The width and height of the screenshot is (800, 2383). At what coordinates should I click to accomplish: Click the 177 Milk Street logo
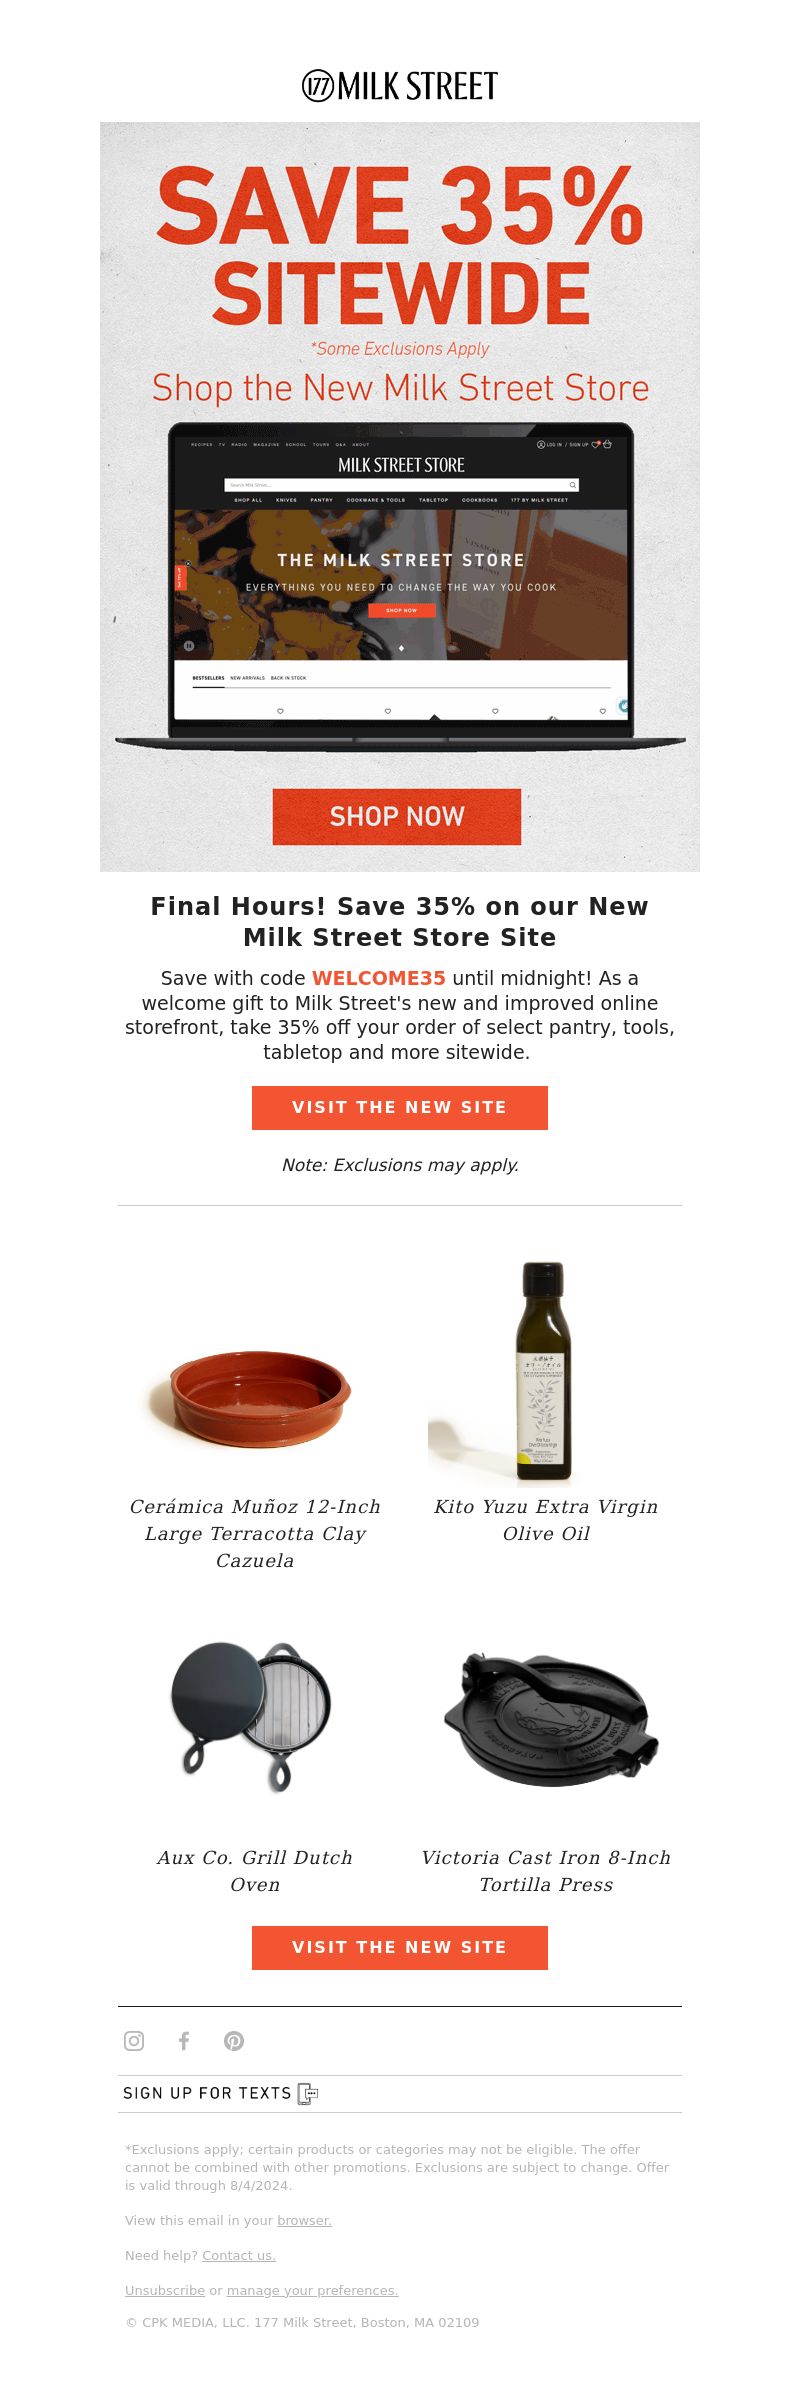[400, 87]
